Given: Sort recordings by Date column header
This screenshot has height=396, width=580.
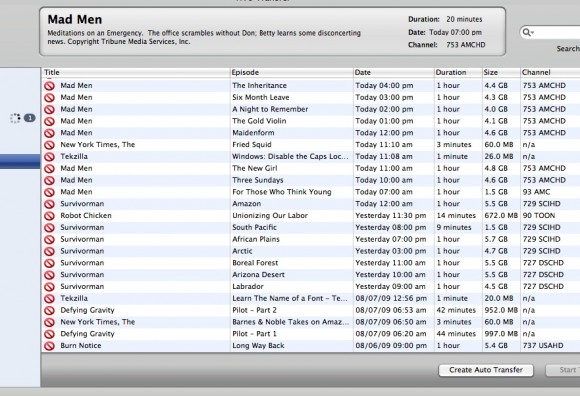Looking at the screenshot, I should tap(394, 72).
